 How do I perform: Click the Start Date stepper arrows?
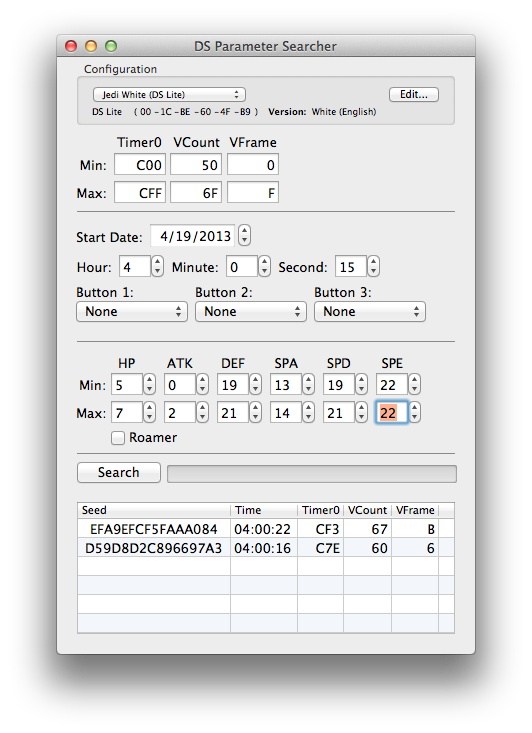[244, 235]
